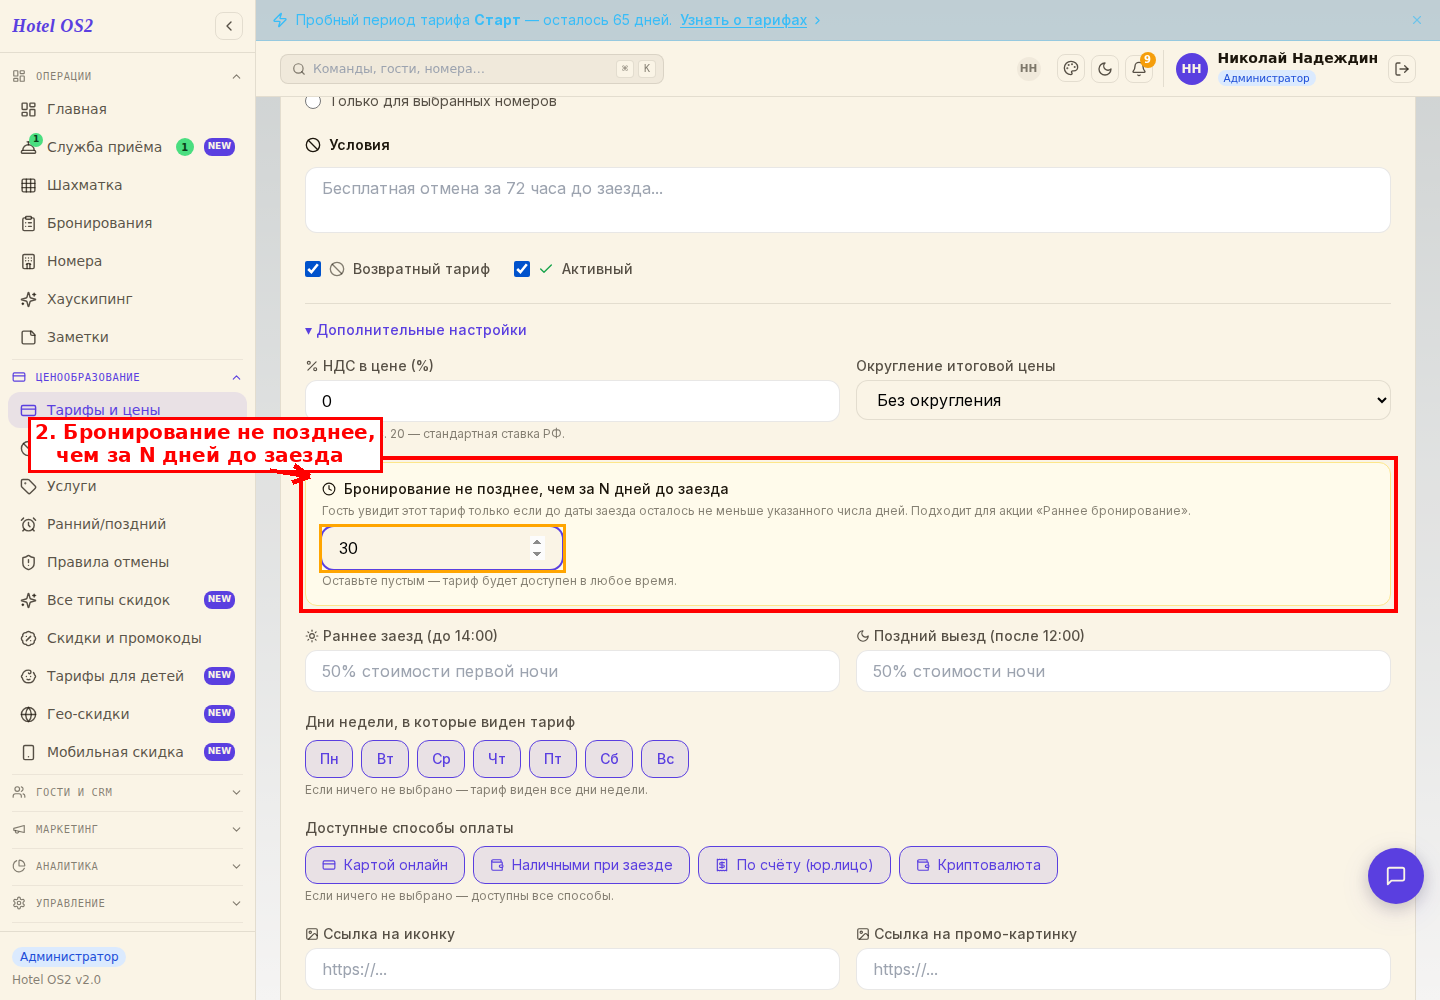The image size is (1440, 1000).
Task: Open the notifications bell icon
Action: pyautogui.click(x=1139, y=69)
